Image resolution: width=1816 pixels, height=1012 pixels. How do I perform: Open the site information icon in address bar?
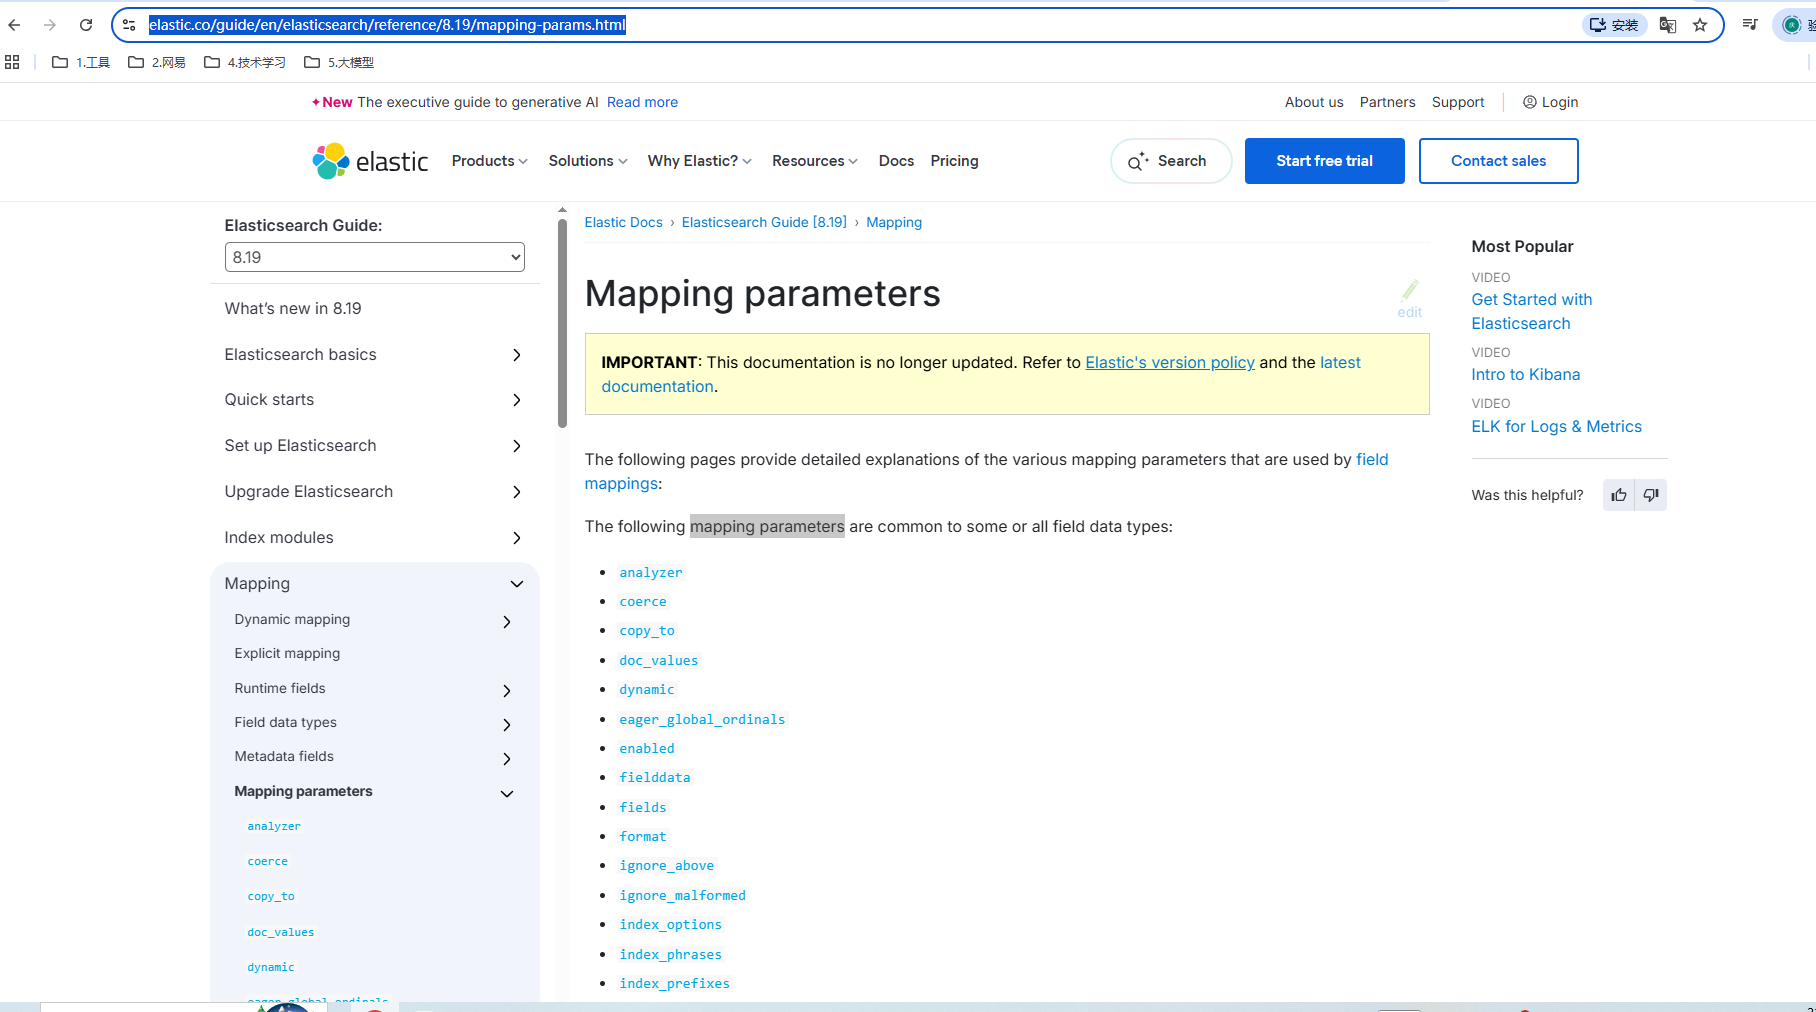coord(129,25)
